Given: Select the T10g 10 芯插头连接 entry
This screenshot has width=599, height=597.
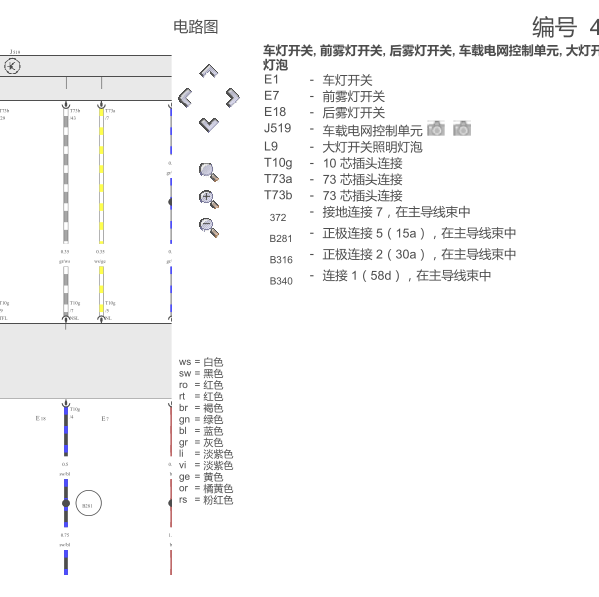Looking at the screenshot, I should pos(333,163).
